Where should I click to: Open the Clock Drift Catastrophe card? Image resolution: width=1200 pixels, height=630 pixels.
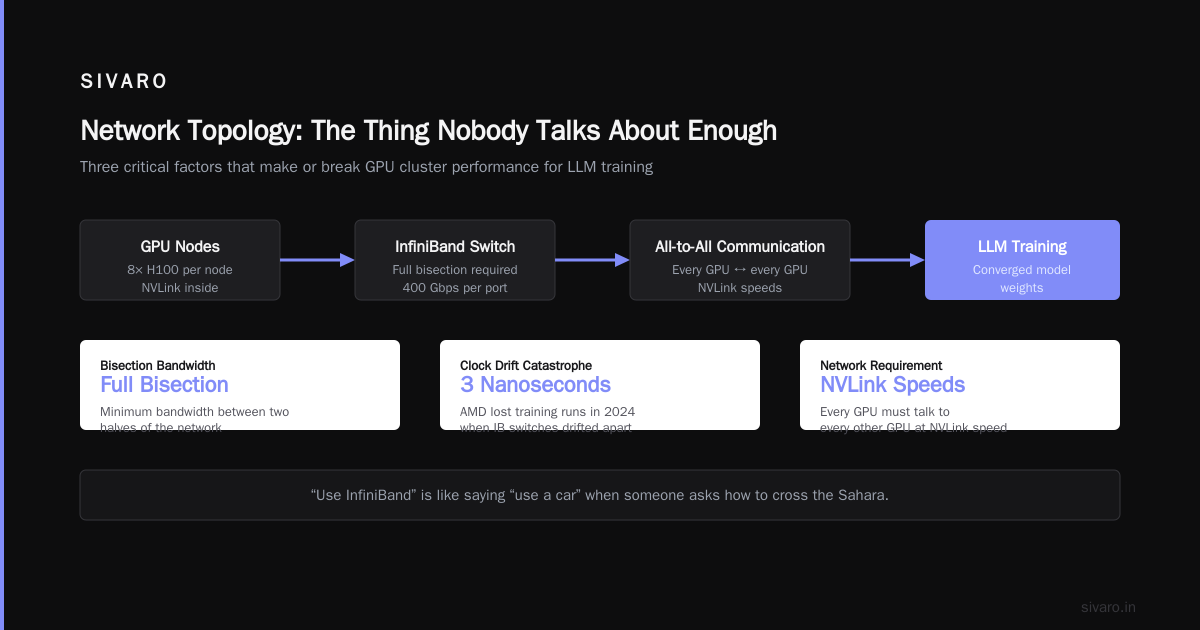tap(600, 385)
